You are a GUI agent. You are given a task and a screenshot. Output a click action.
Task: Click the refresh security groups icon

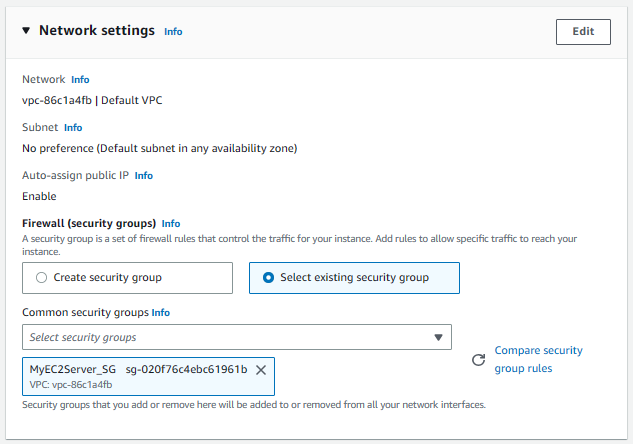coord(478,360)
